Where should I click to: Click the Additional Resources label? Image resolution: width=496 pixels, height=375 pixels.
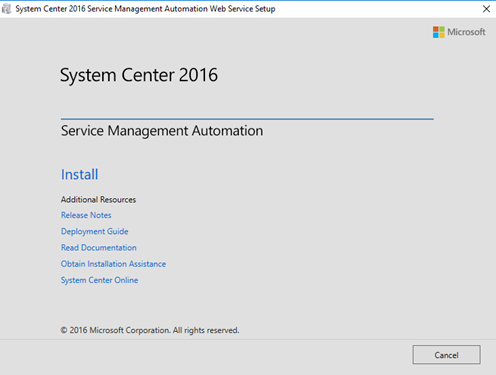98,200
